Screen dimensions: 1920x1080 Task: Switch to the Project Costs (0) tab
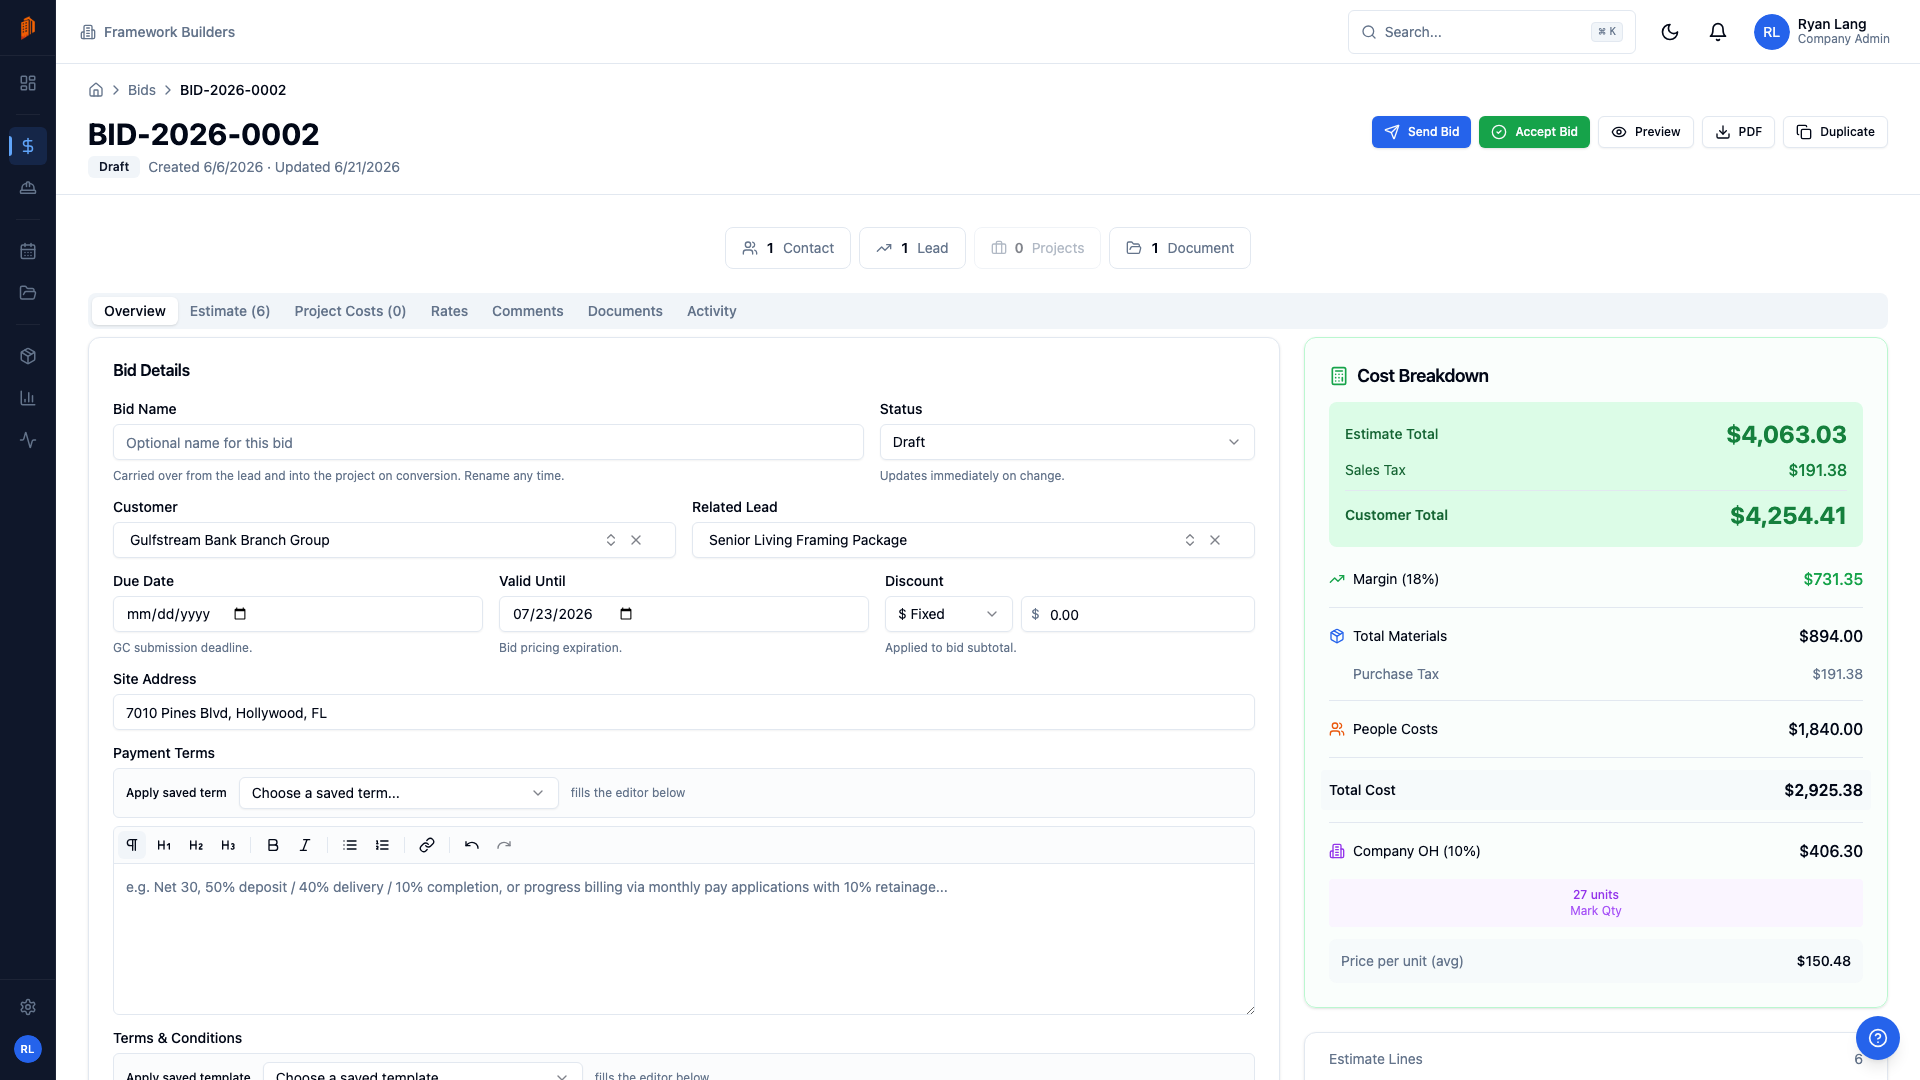(350, 311)
